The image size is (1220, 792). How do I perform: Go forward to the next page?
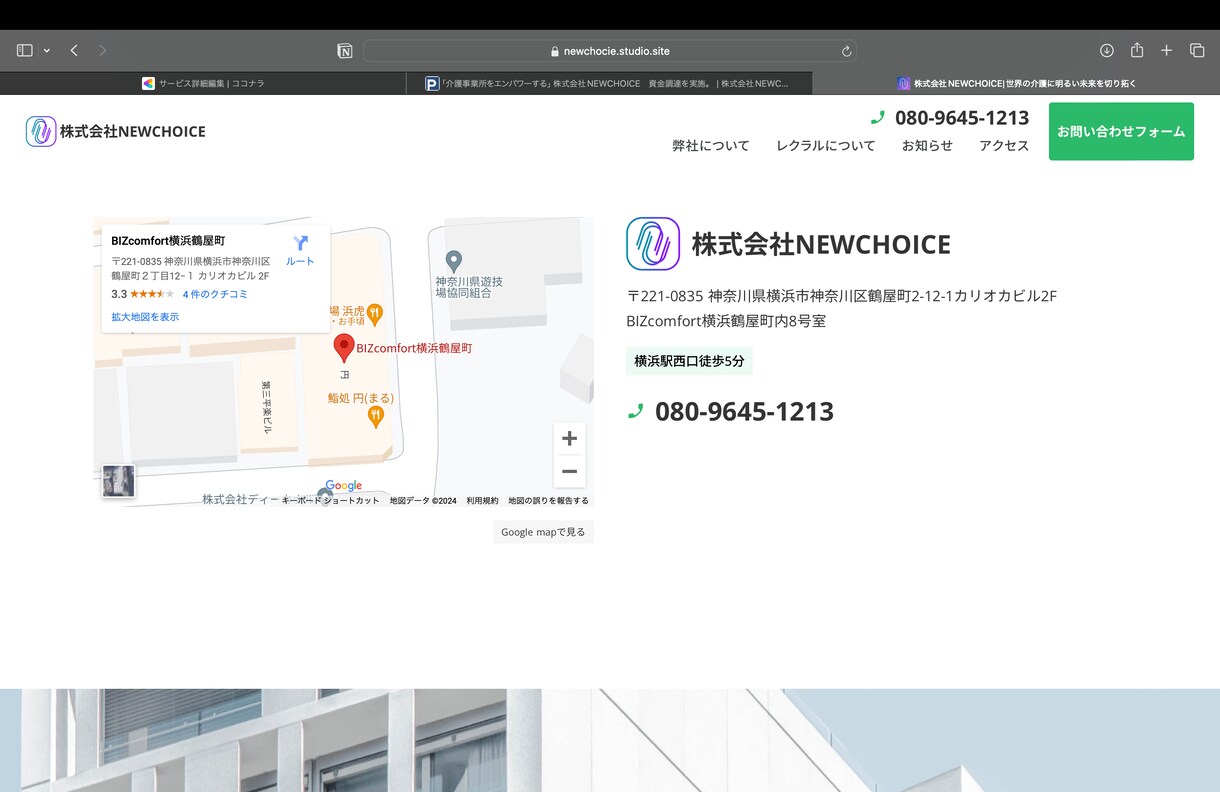[102, 50]
